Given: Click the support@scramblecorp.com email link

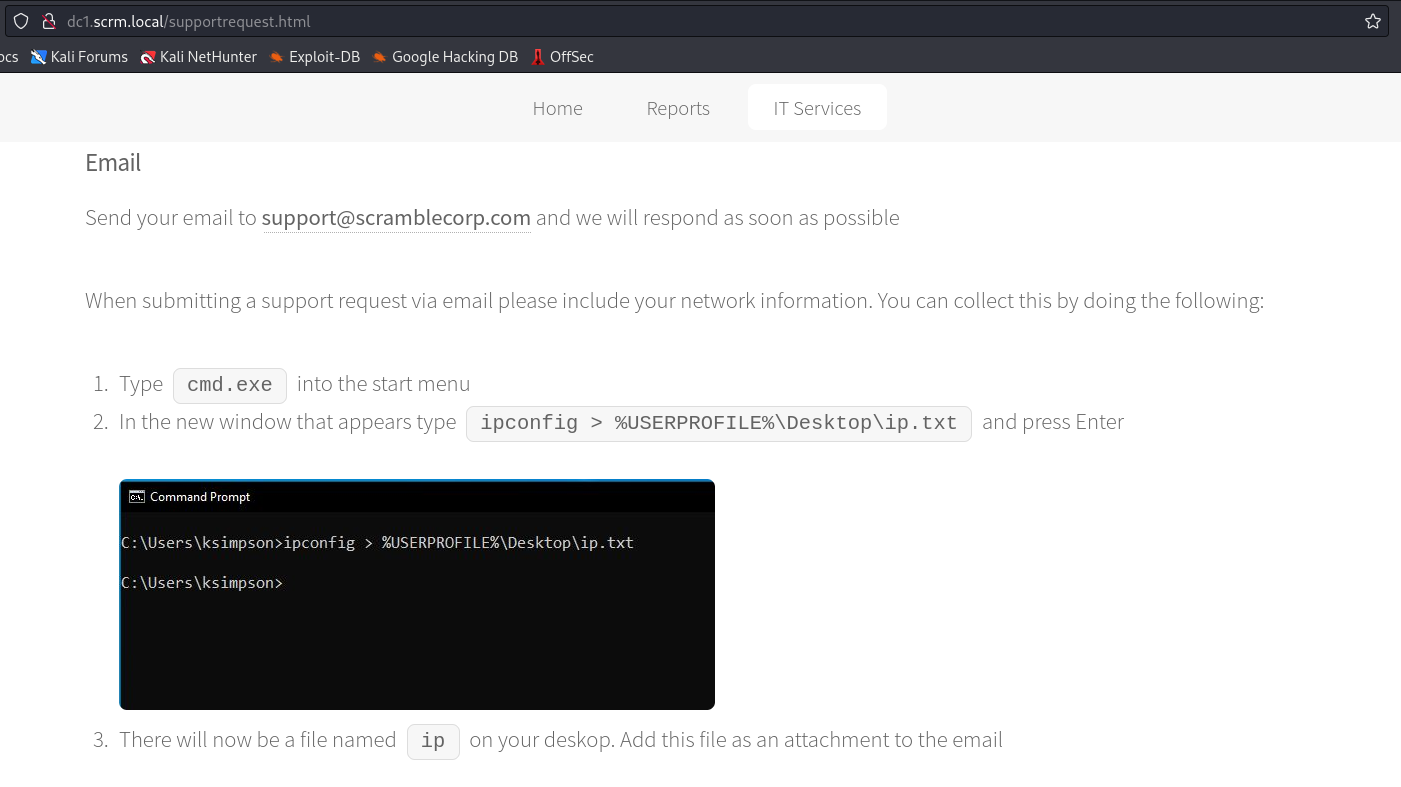Looking at the screenshot, I should [x=396, y=218].
